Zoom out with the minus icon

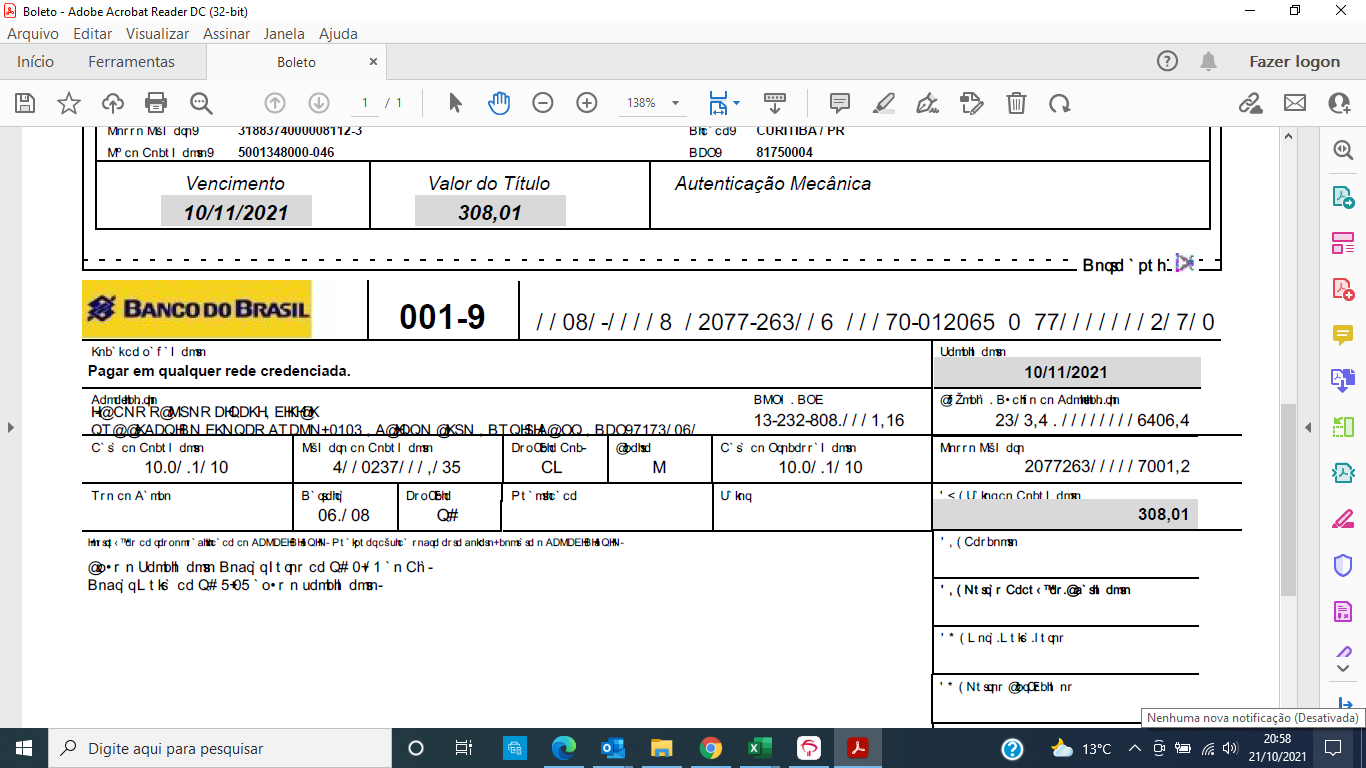pyautogui.click(x=543, y=102)
